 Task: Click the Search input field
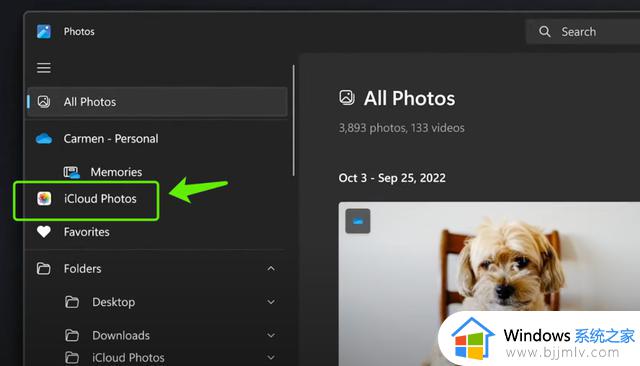click(583, 32)
